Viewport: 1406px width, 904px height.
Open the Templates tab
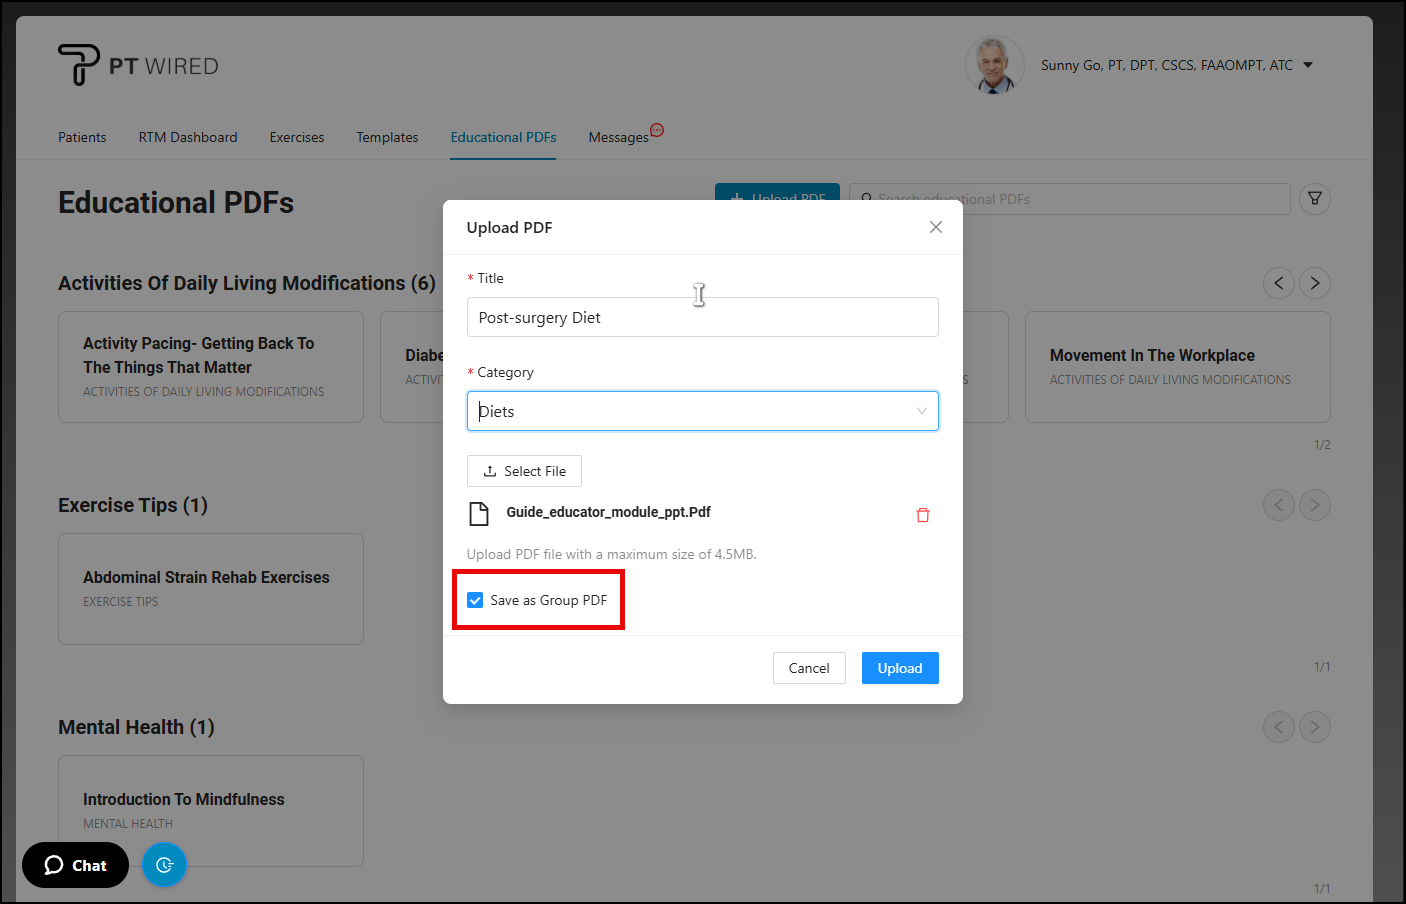387,137
